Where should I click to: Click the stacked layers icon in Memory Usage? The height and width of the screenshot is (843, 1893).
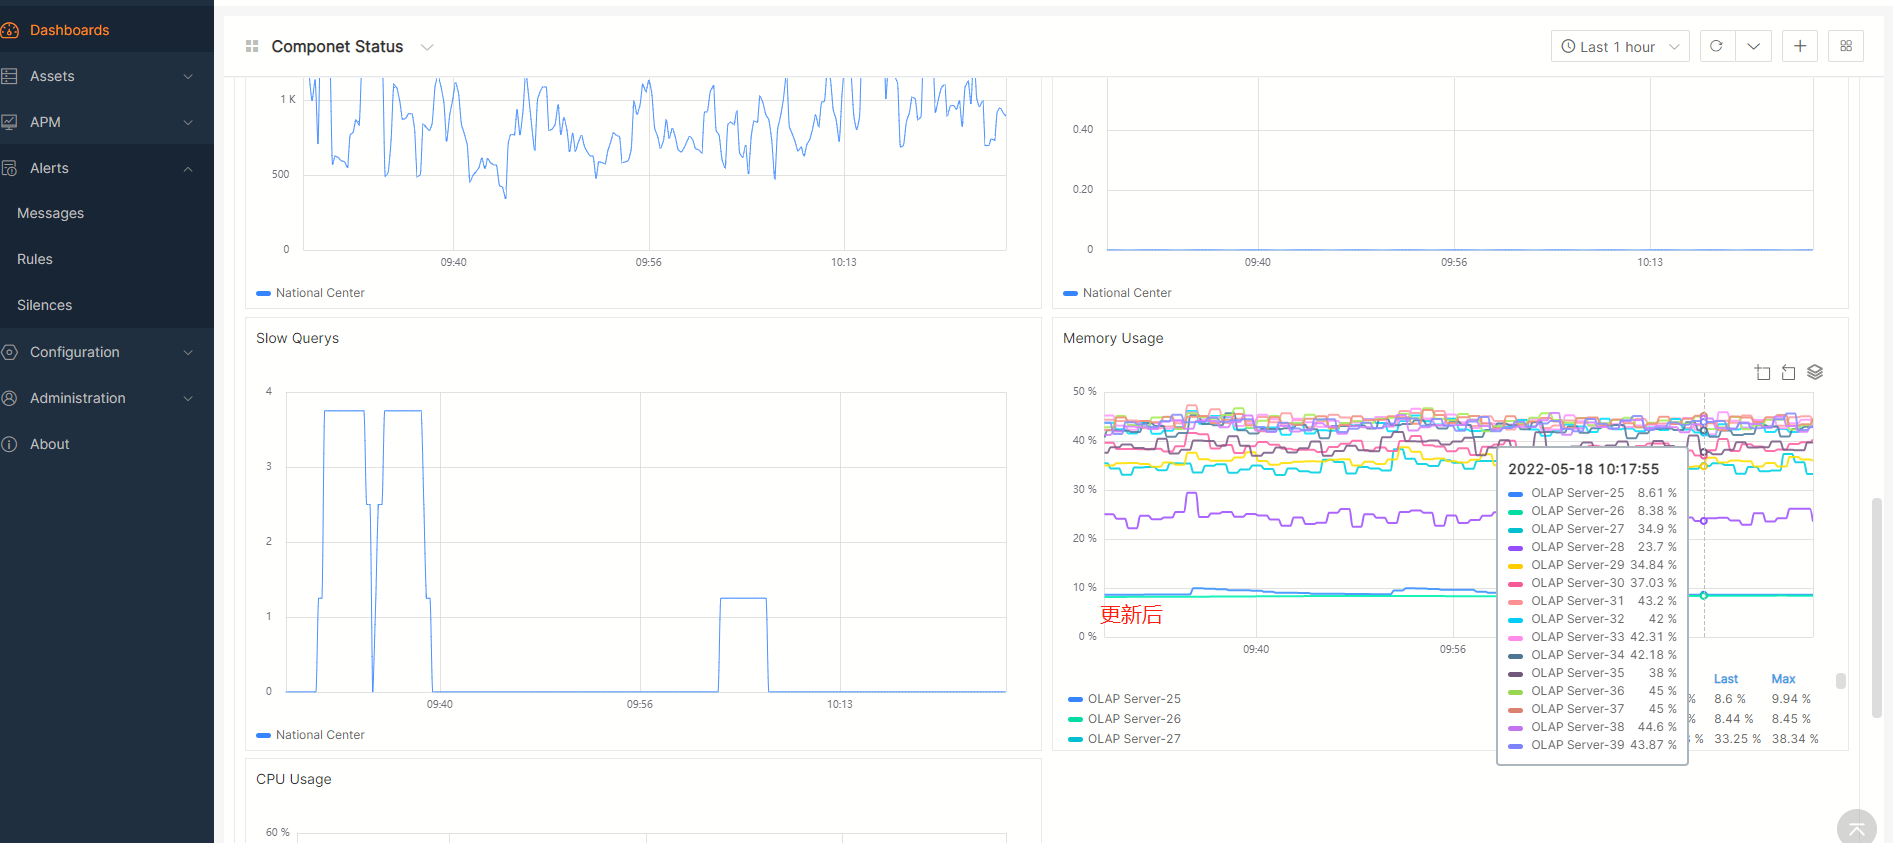(x=1815, y=372)
